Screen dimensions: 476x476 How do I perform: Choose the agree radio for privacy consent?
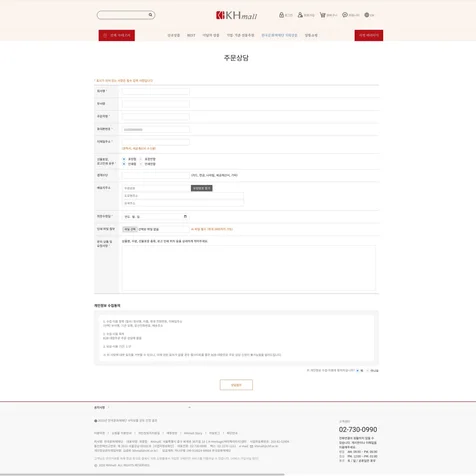pos(358,370)
